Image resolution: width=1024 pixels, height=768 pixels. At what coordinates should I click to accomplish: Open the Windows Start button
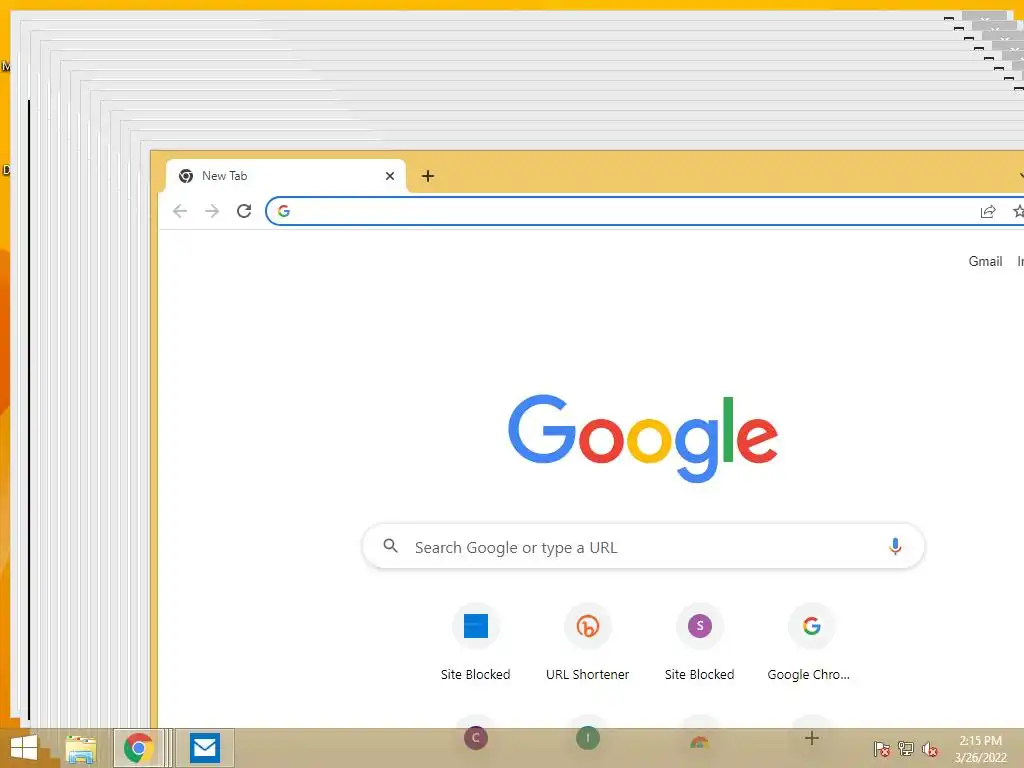coord(24,748)
